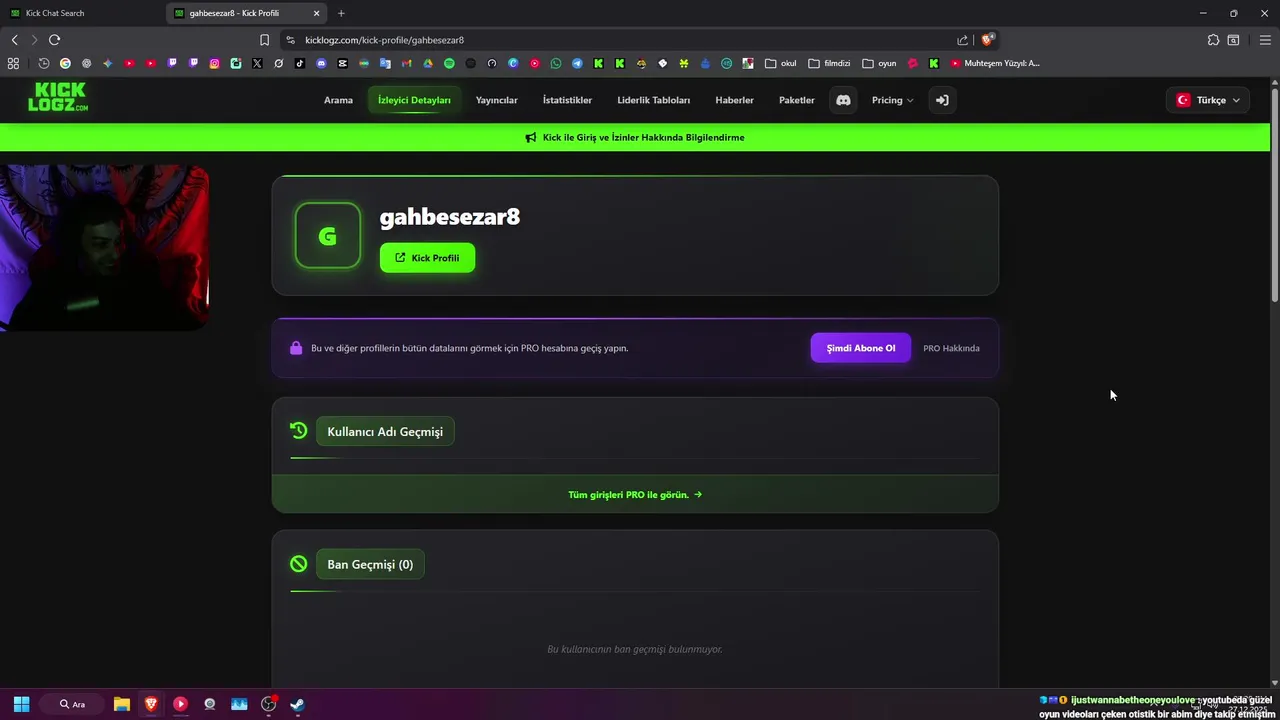This screenshot has height=720, width=1280.
Task: Click Tüm girişleri PRO ile görün link
Action: tap(635, 494)
